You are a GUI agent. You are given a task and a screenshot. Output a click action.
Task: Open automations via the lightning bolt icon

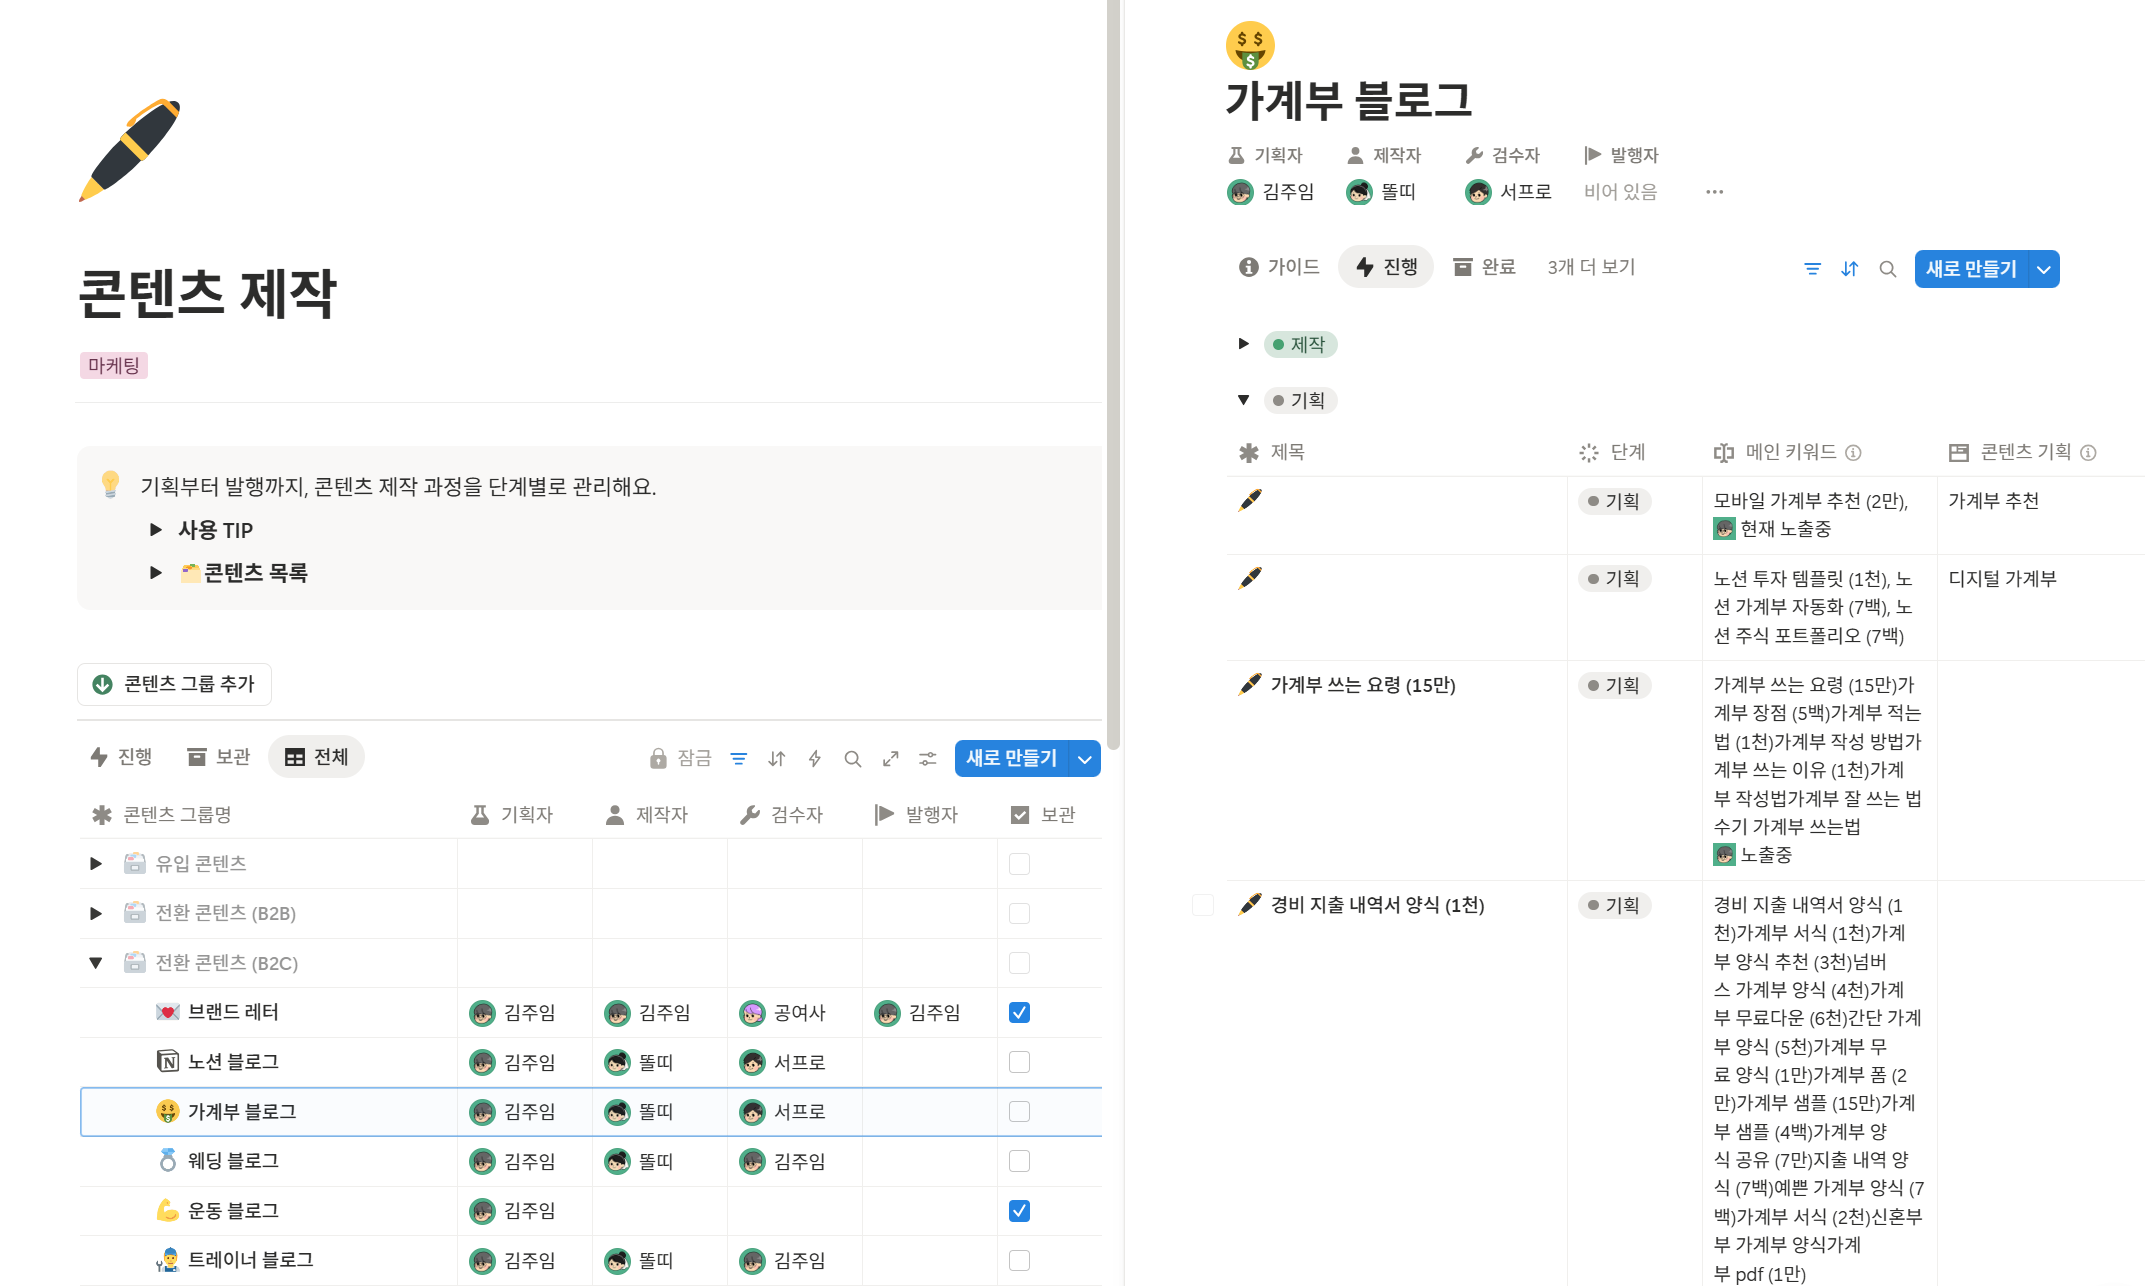tap(814, 759)
